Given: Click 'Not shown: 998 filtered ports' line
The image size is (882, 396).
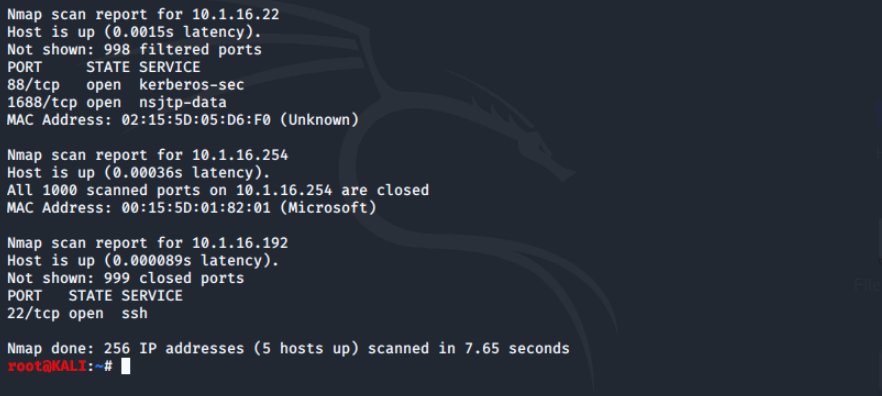Looking at the screenshot, I should coord(134,50).
